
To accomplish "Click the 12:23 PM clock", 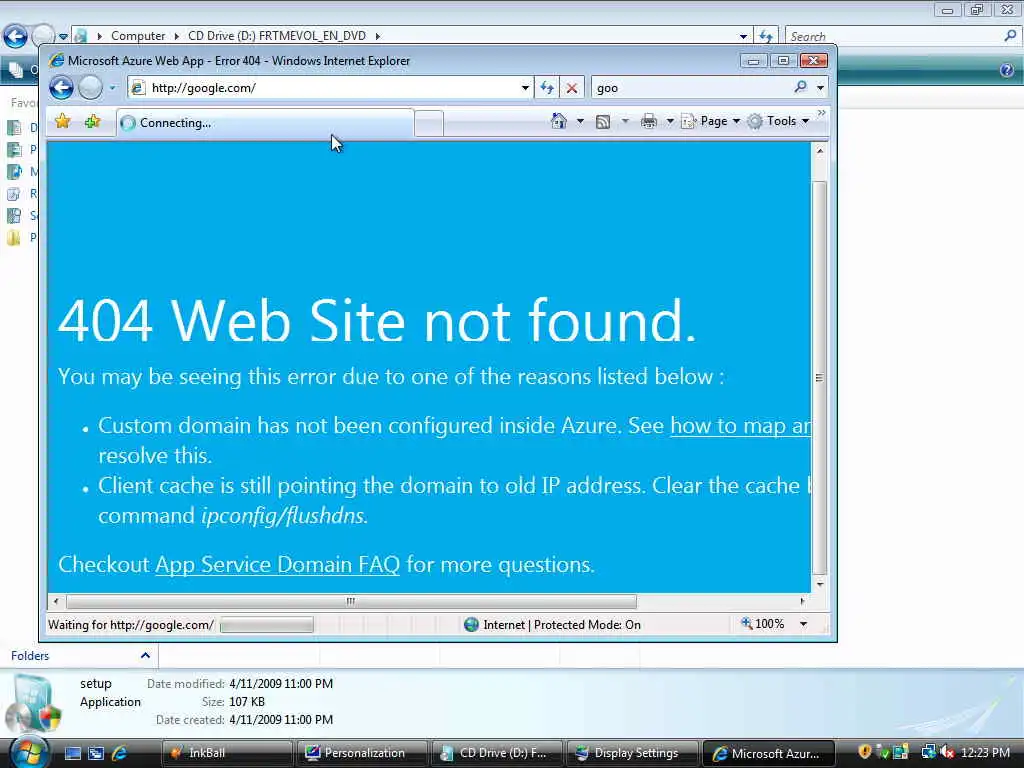I will (x=985, y=753).
